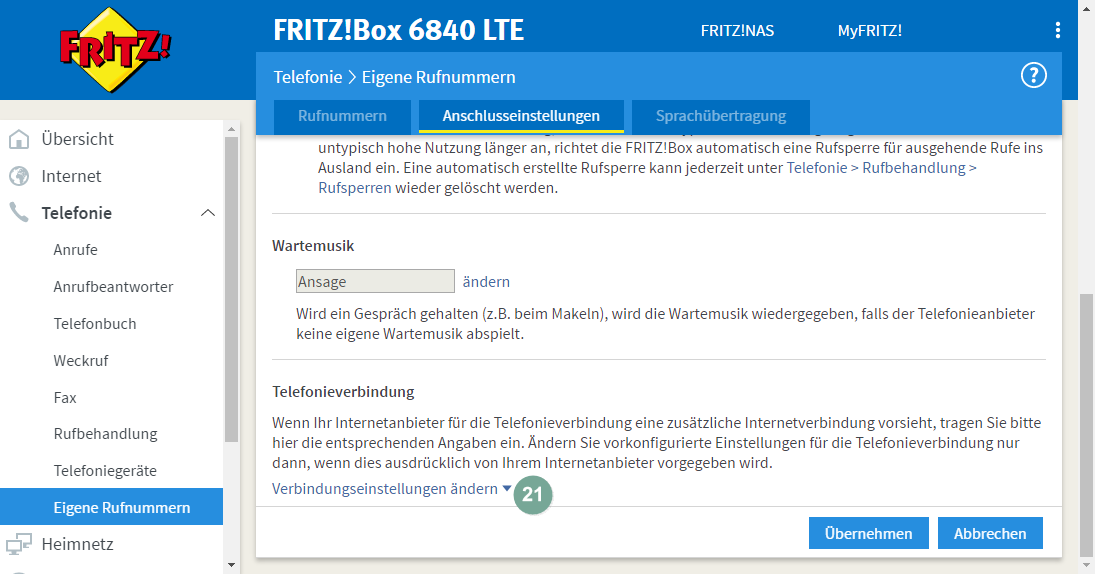Click the Ansage Wartemusik field

[375, 282]
